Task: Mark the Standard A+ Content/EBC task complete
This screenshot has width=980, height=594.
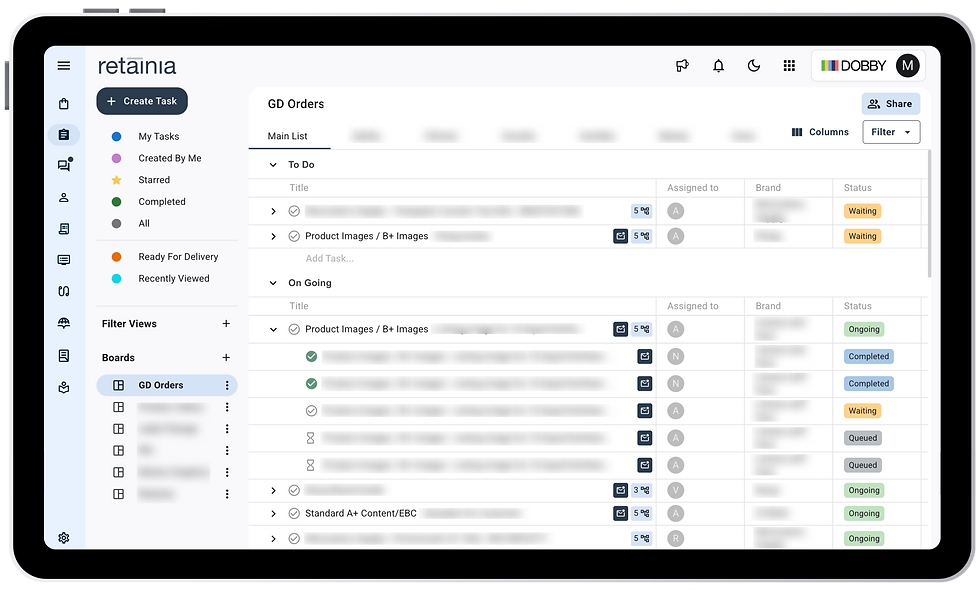Action: pos(294,512)
